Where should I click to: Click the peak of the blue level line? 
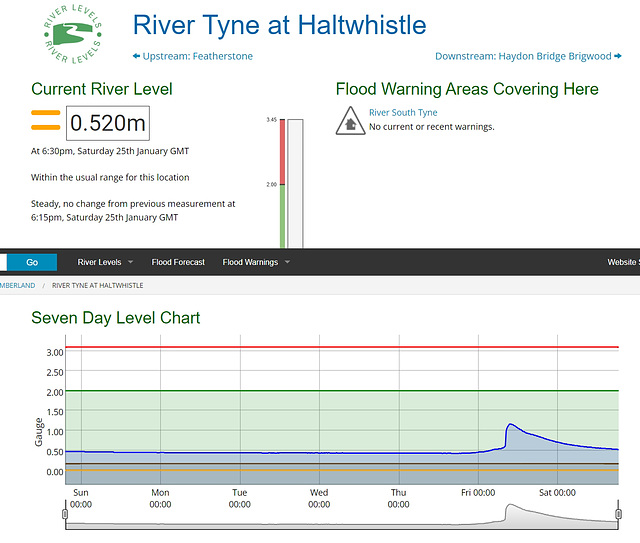pos(510,424)
